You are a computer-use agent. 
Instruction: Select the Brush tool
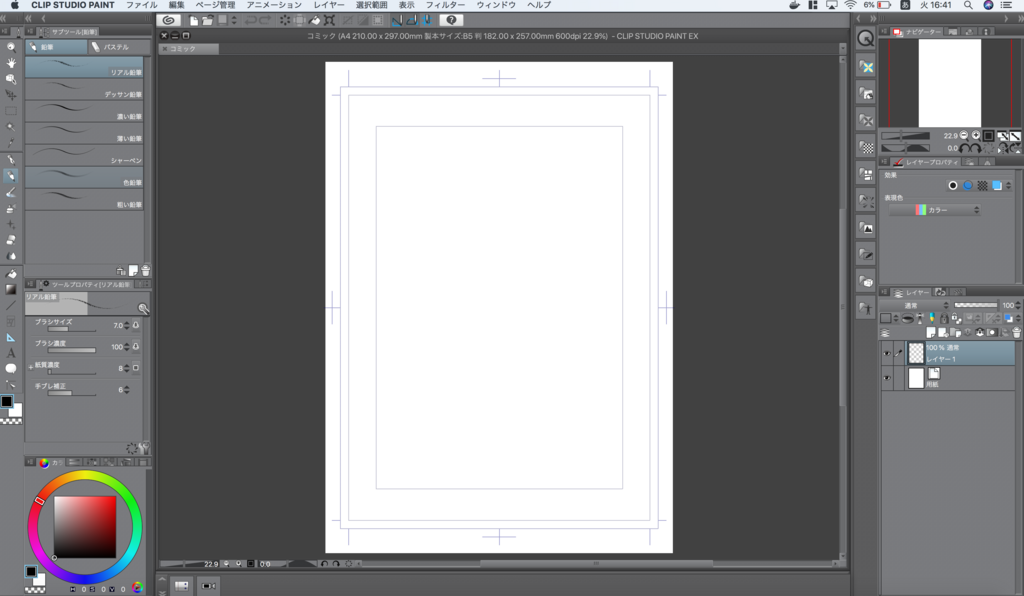pyautogui.click(x=10, y=193)
